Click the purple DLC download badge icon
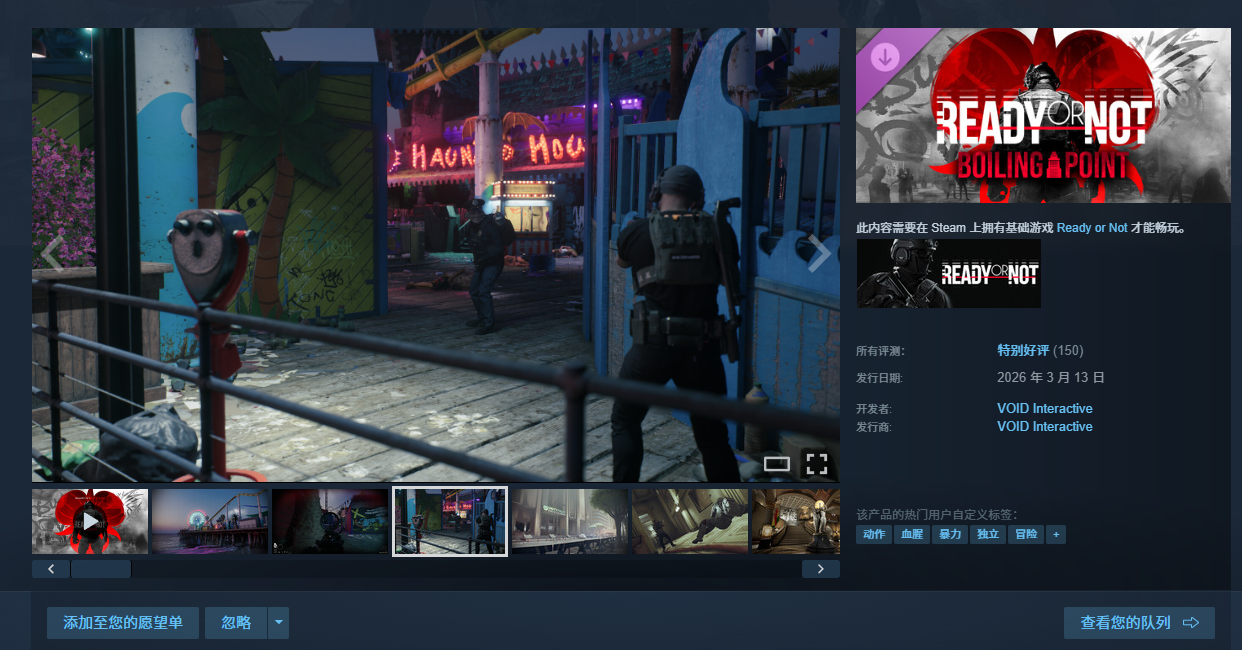Viewport: 1242px width, 650px height. click(x=884, y=56)
